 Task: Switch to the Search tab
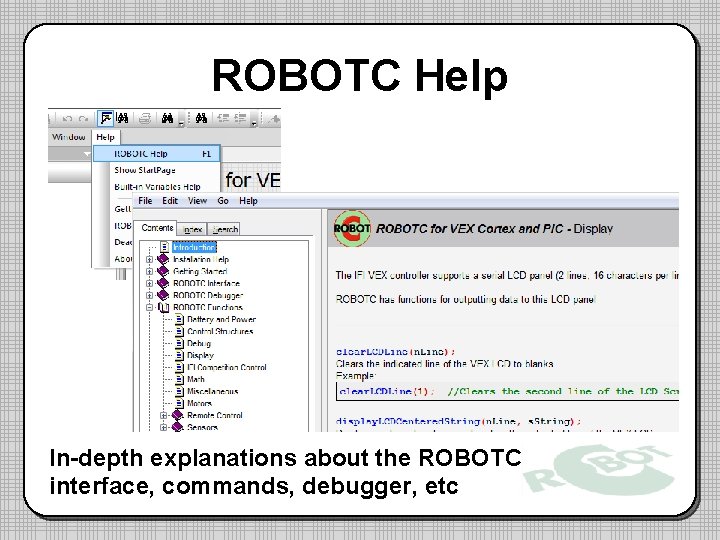click(225, 229)
